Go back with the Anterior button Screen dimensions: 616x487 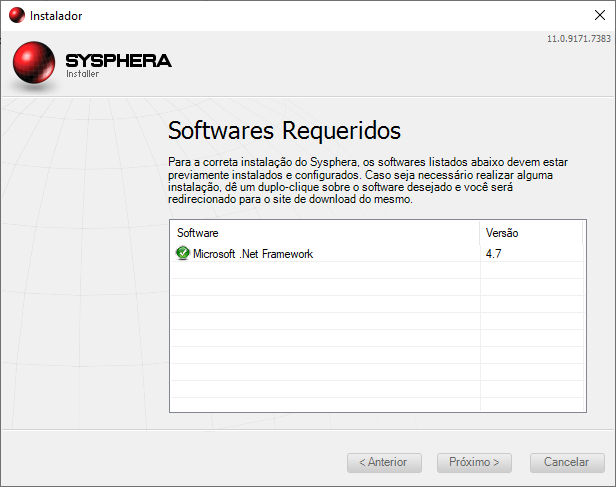click(384, 463)
